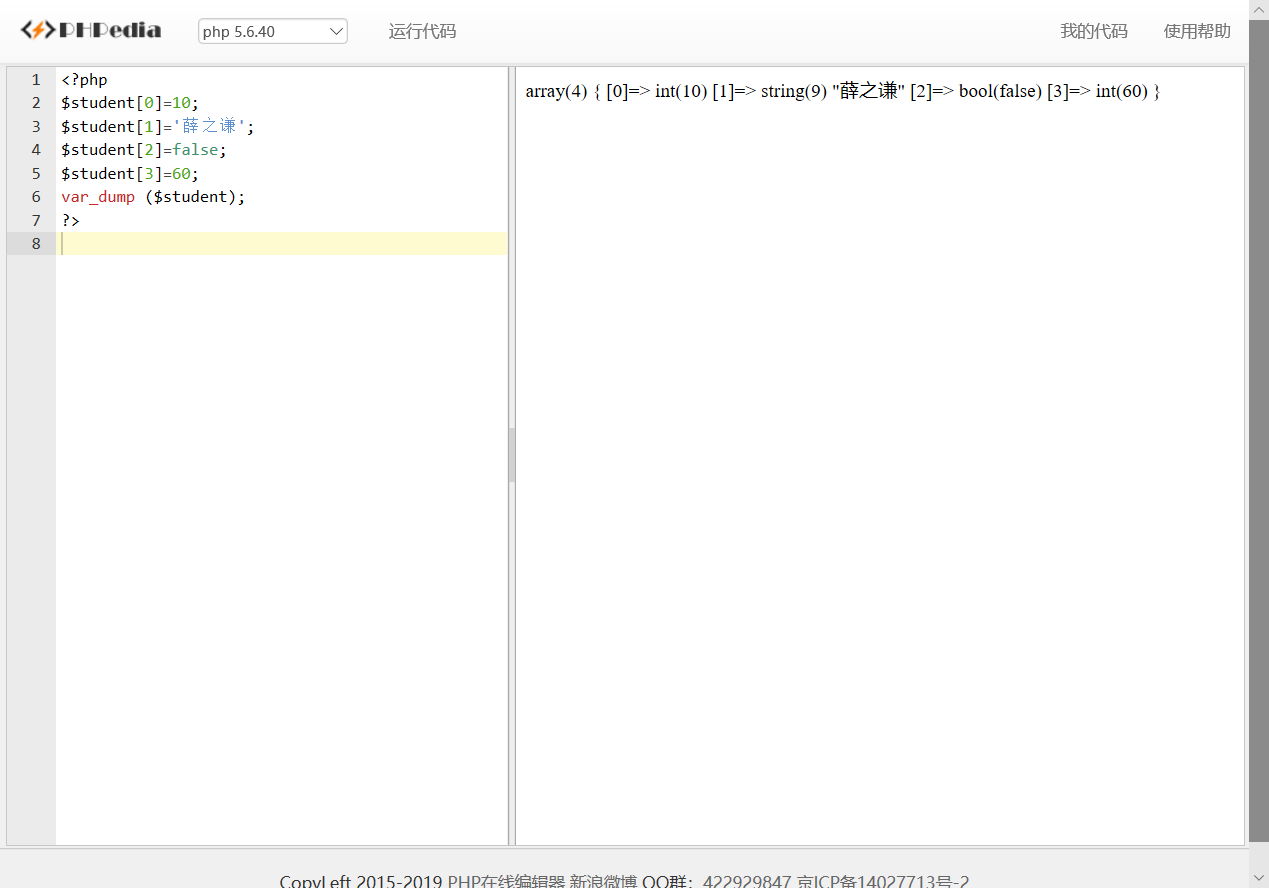1269x888 pixels.
Task: Click the $student[2]=false; code line
Action: pyautogui.click(x=144, y=150)
